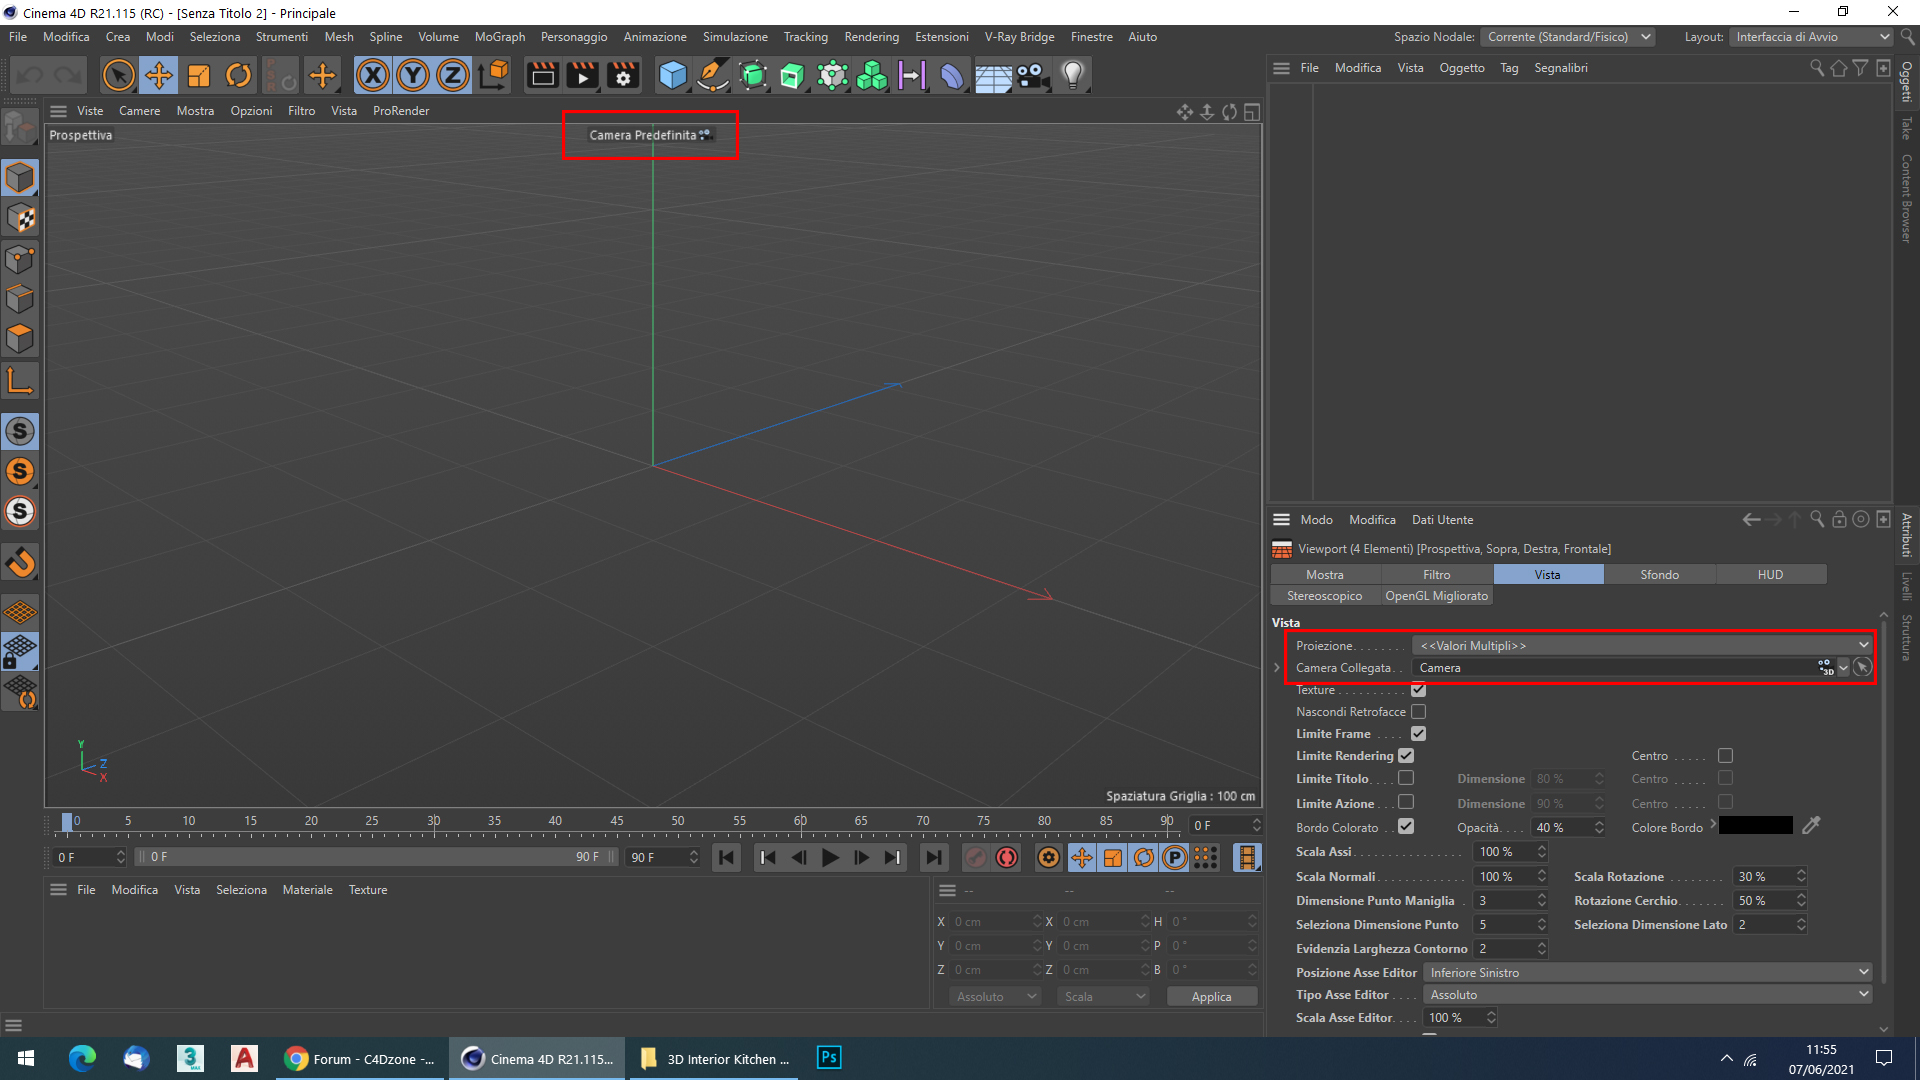Viewport: 1920px width, 1080px height.
Task: Toggle Bordo Colorato checkbox
Action: [1406, 827]
